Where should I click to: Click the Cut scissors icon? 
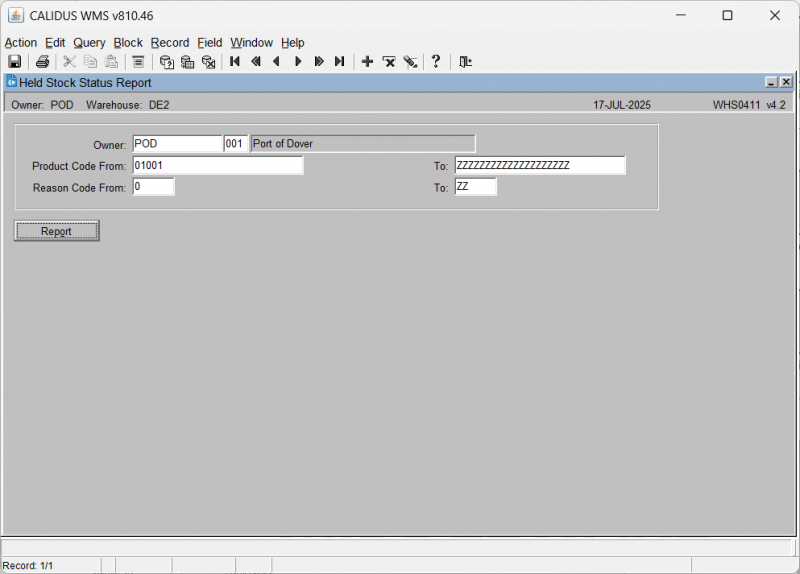[69, 62]
